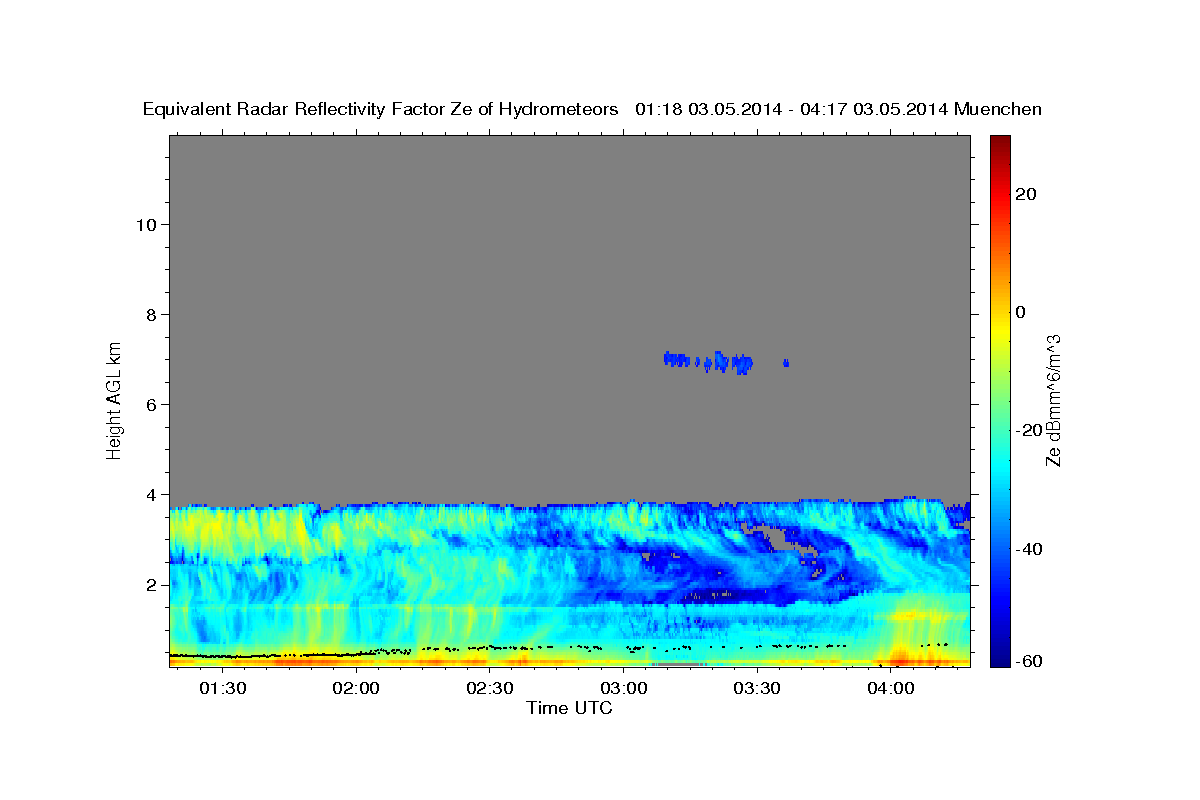This screenshot has width=1200, height=800.
Task: Click the plot title text
Action: pos(593,110)
